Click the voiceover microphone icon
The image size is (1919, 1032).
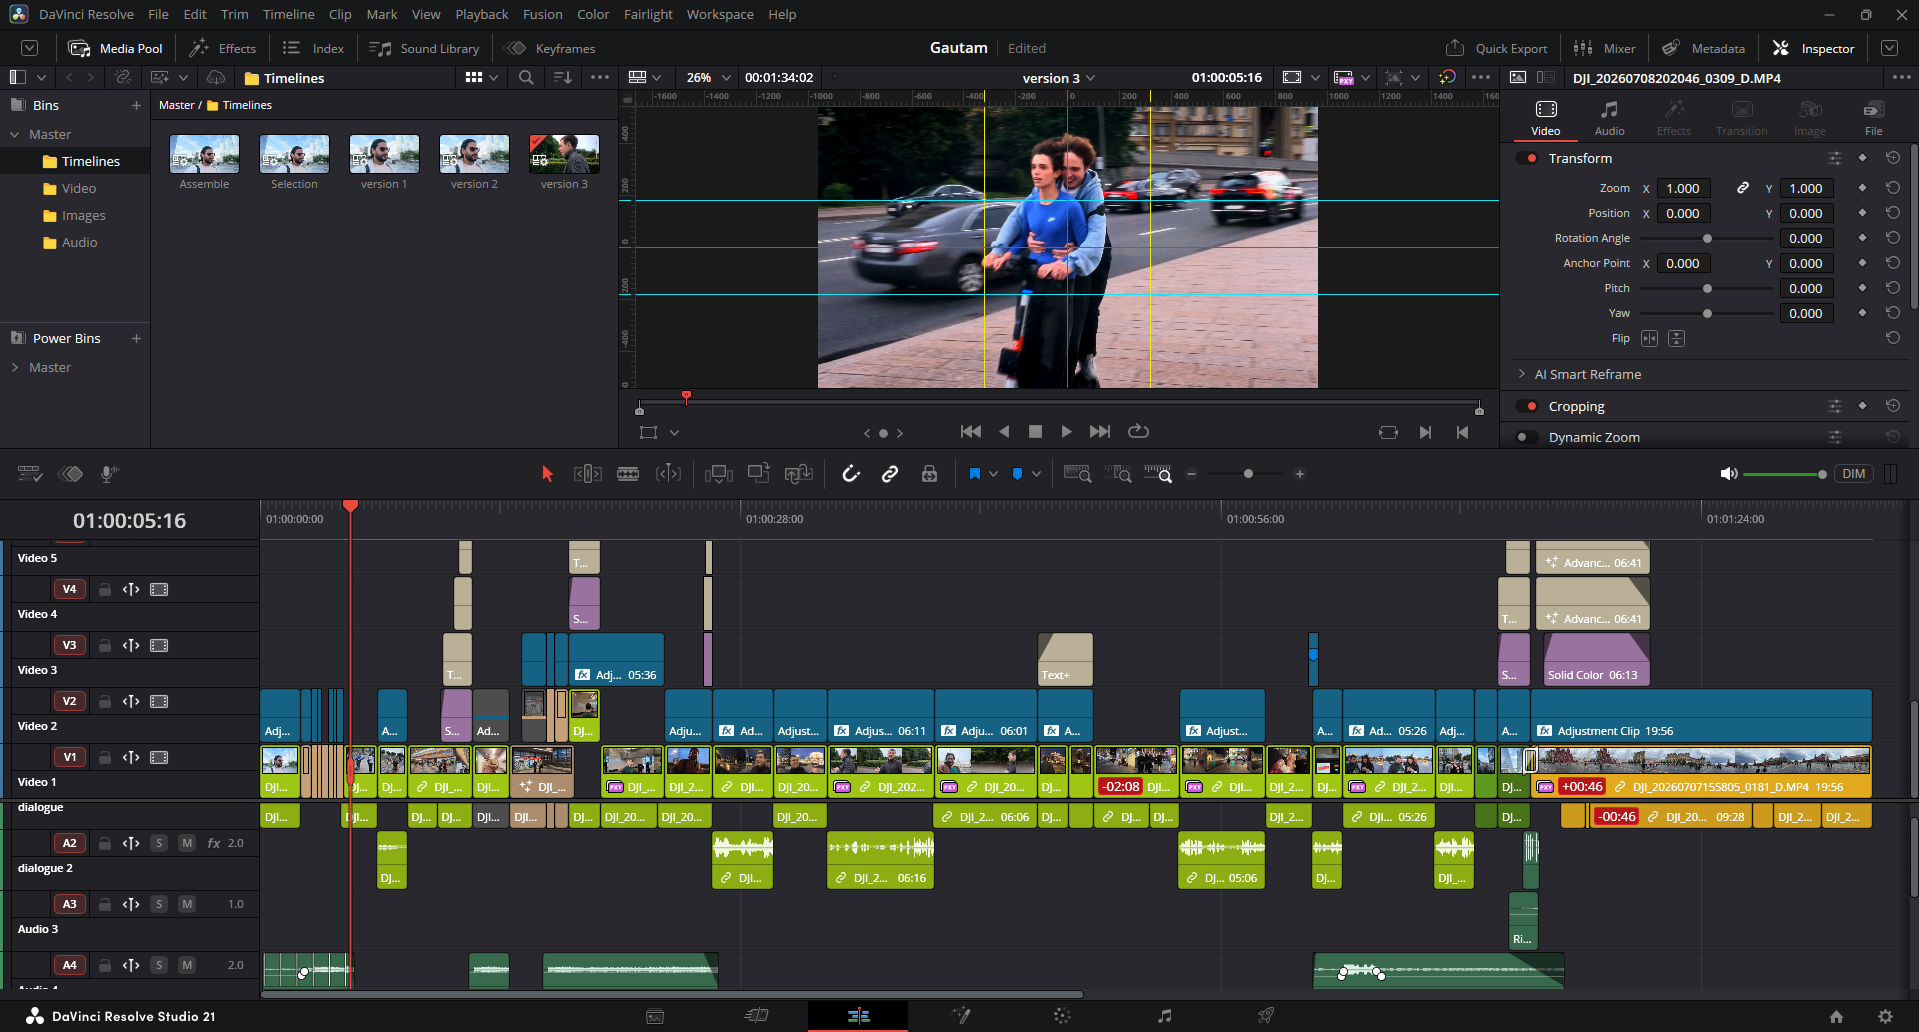point(109,474)
